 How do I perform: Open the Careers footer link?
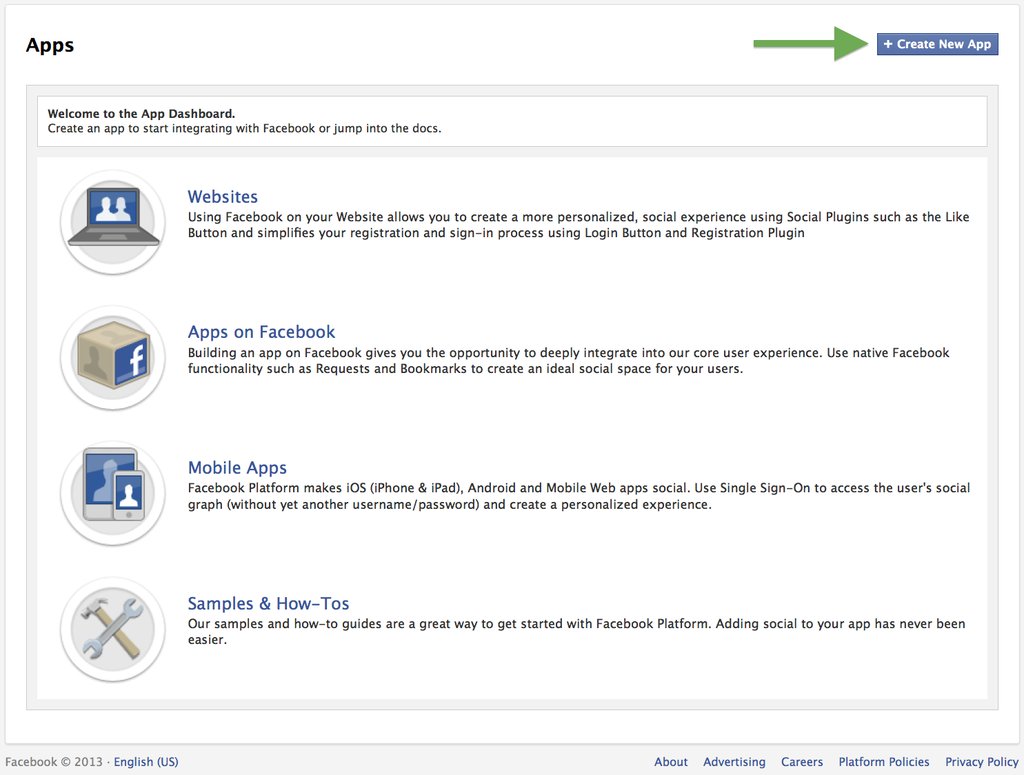(802, 762)
